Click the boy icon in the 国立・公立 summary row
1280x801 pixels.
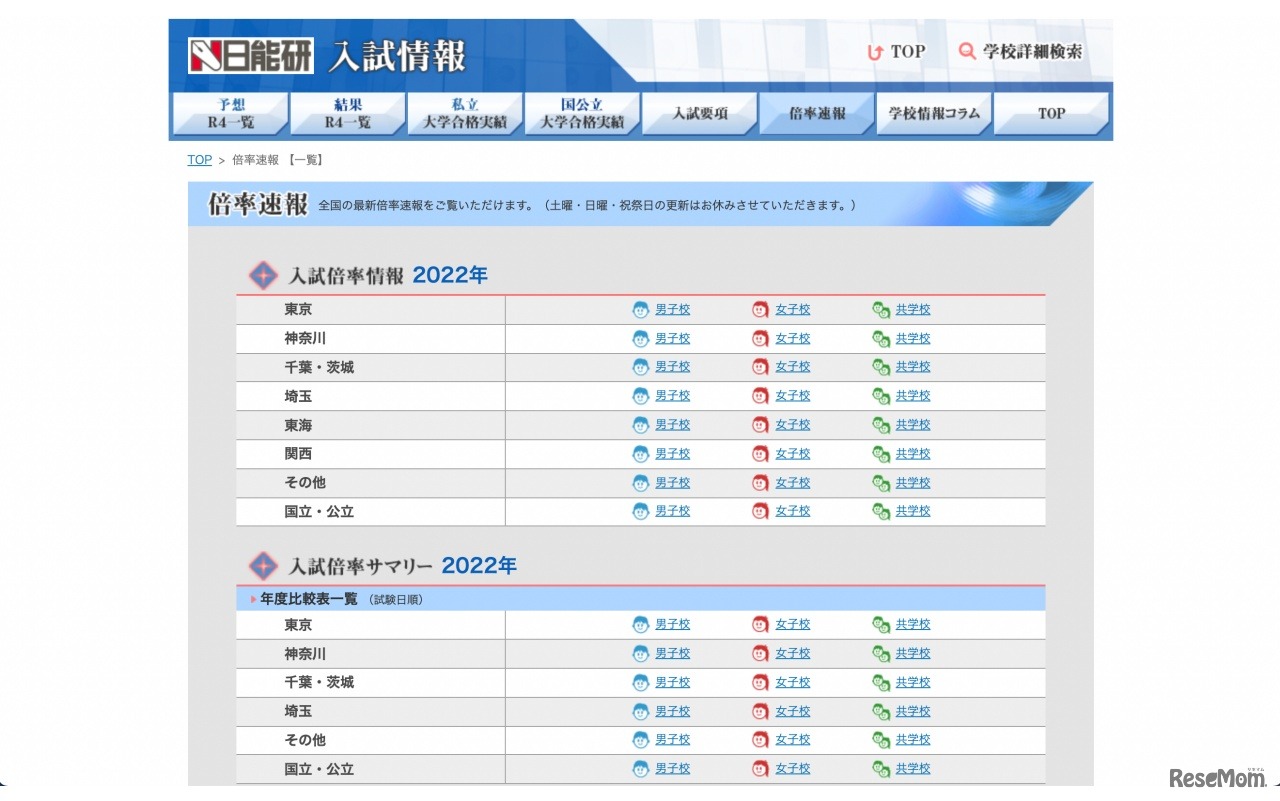pyautogui.click(x=640, y=768)
